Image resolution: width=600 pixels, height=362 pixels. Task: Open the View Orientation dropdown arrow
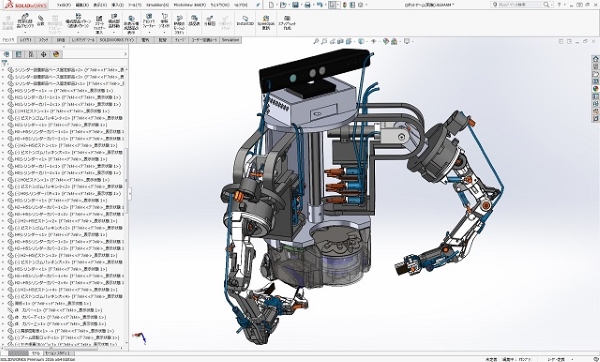(x=354, y=41)
